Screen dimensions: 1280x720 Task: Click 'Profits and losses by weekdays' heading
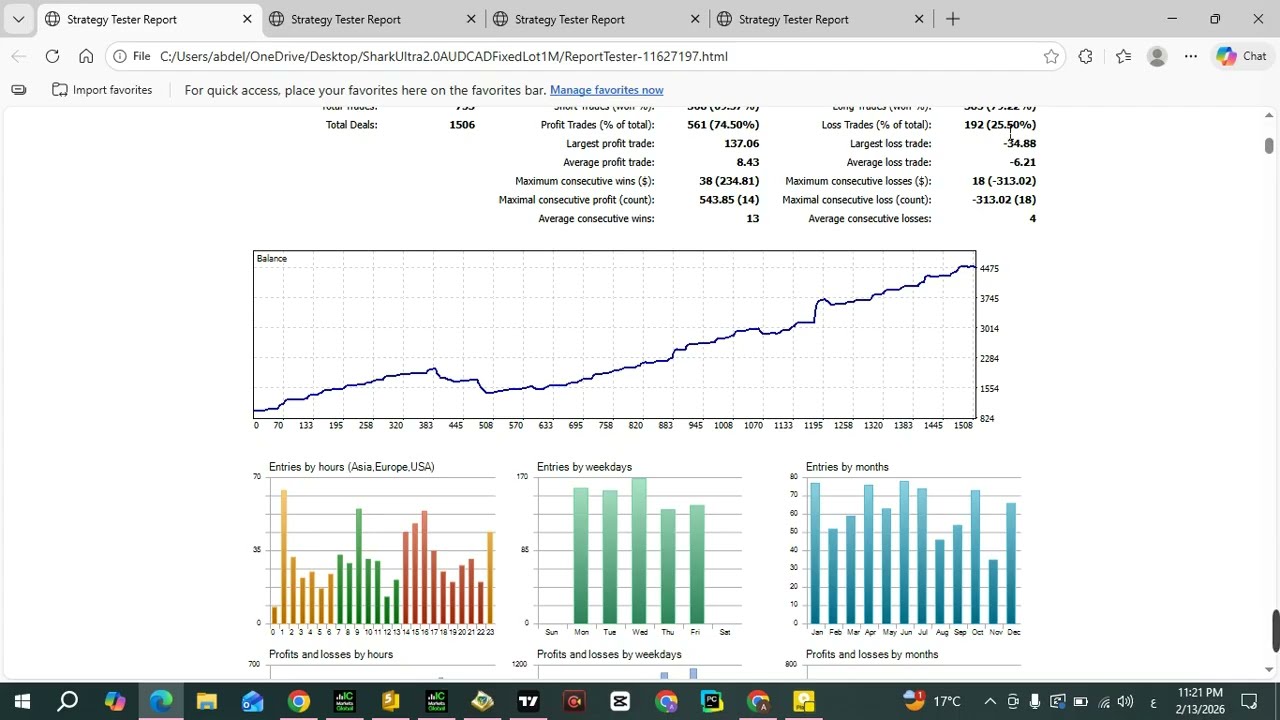(609, 655)
